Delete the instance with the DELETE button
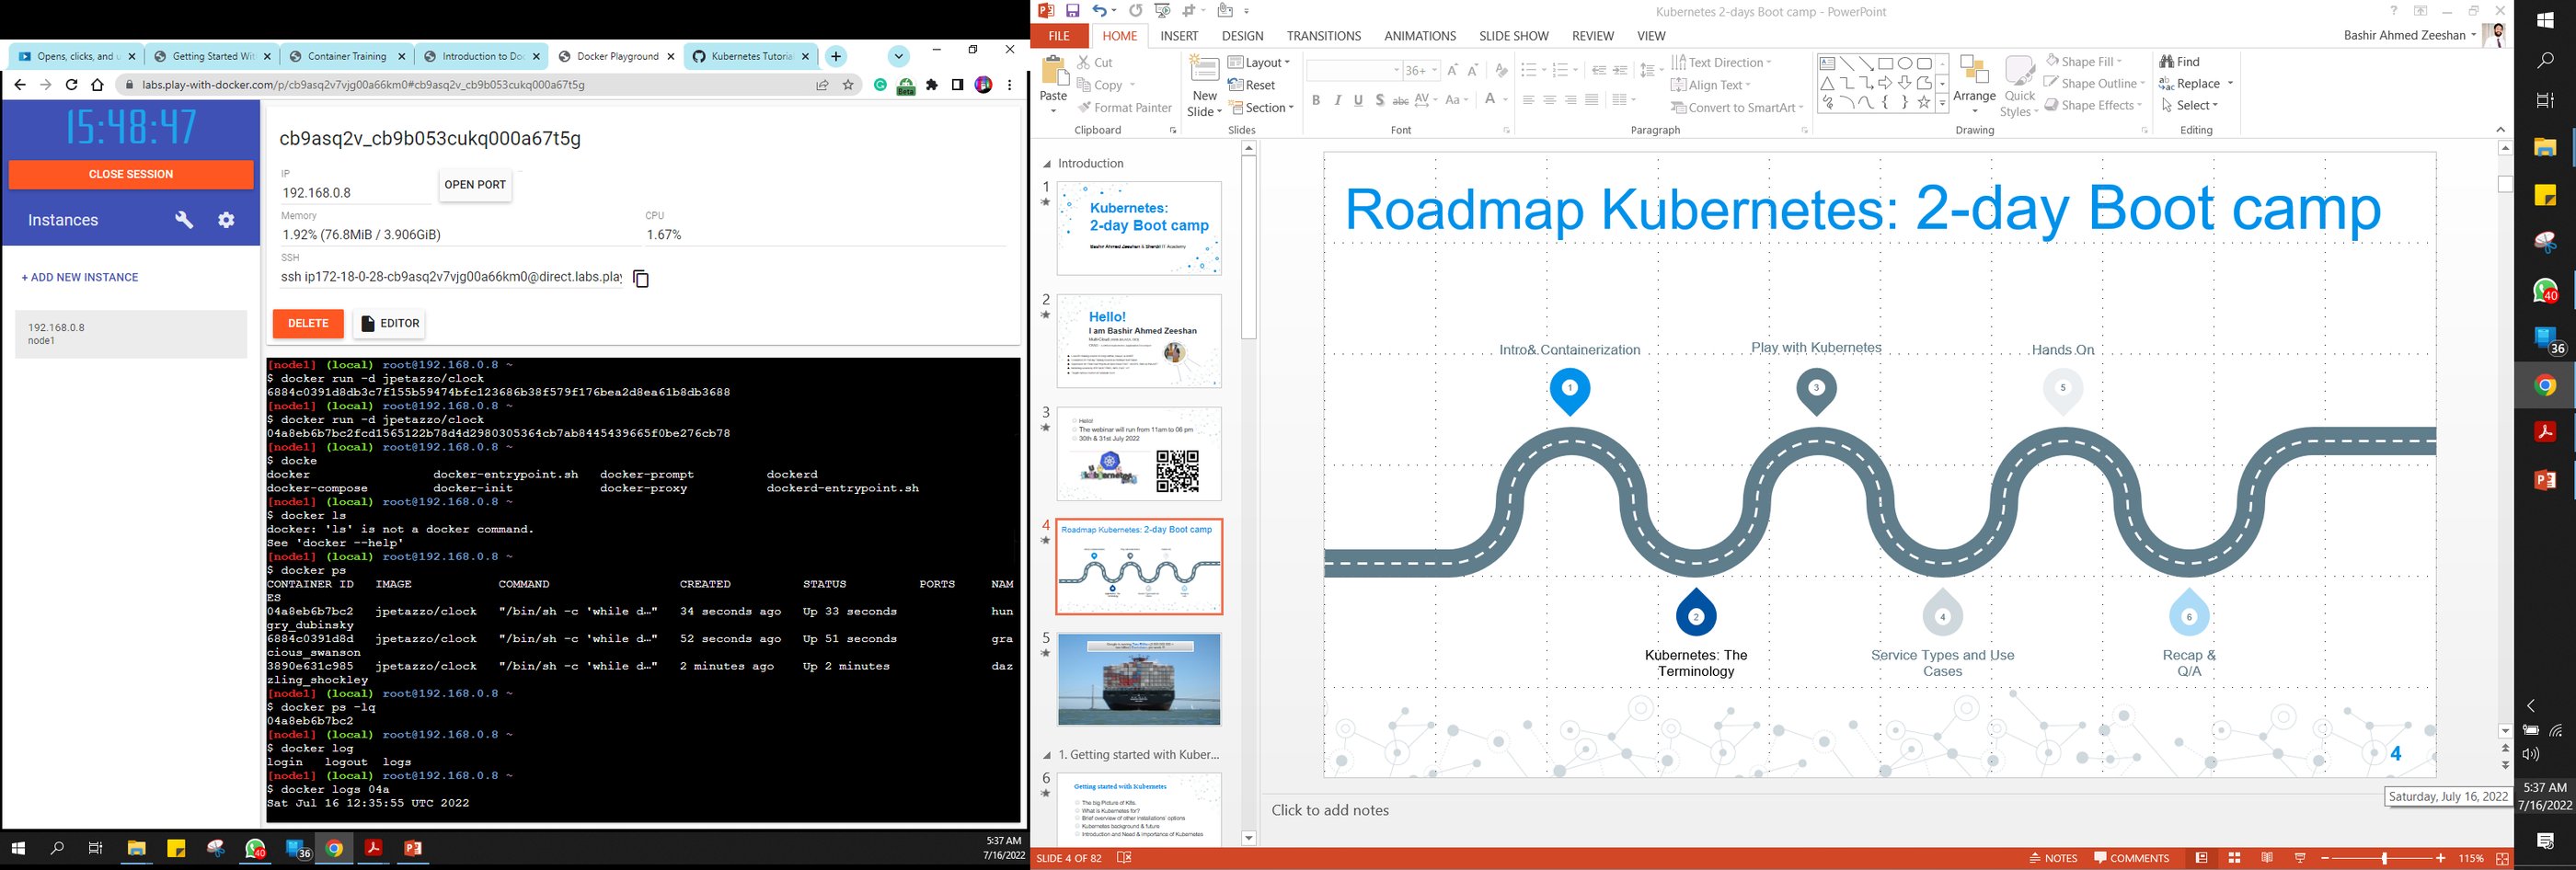The image size is (2576, 870). 308,323
